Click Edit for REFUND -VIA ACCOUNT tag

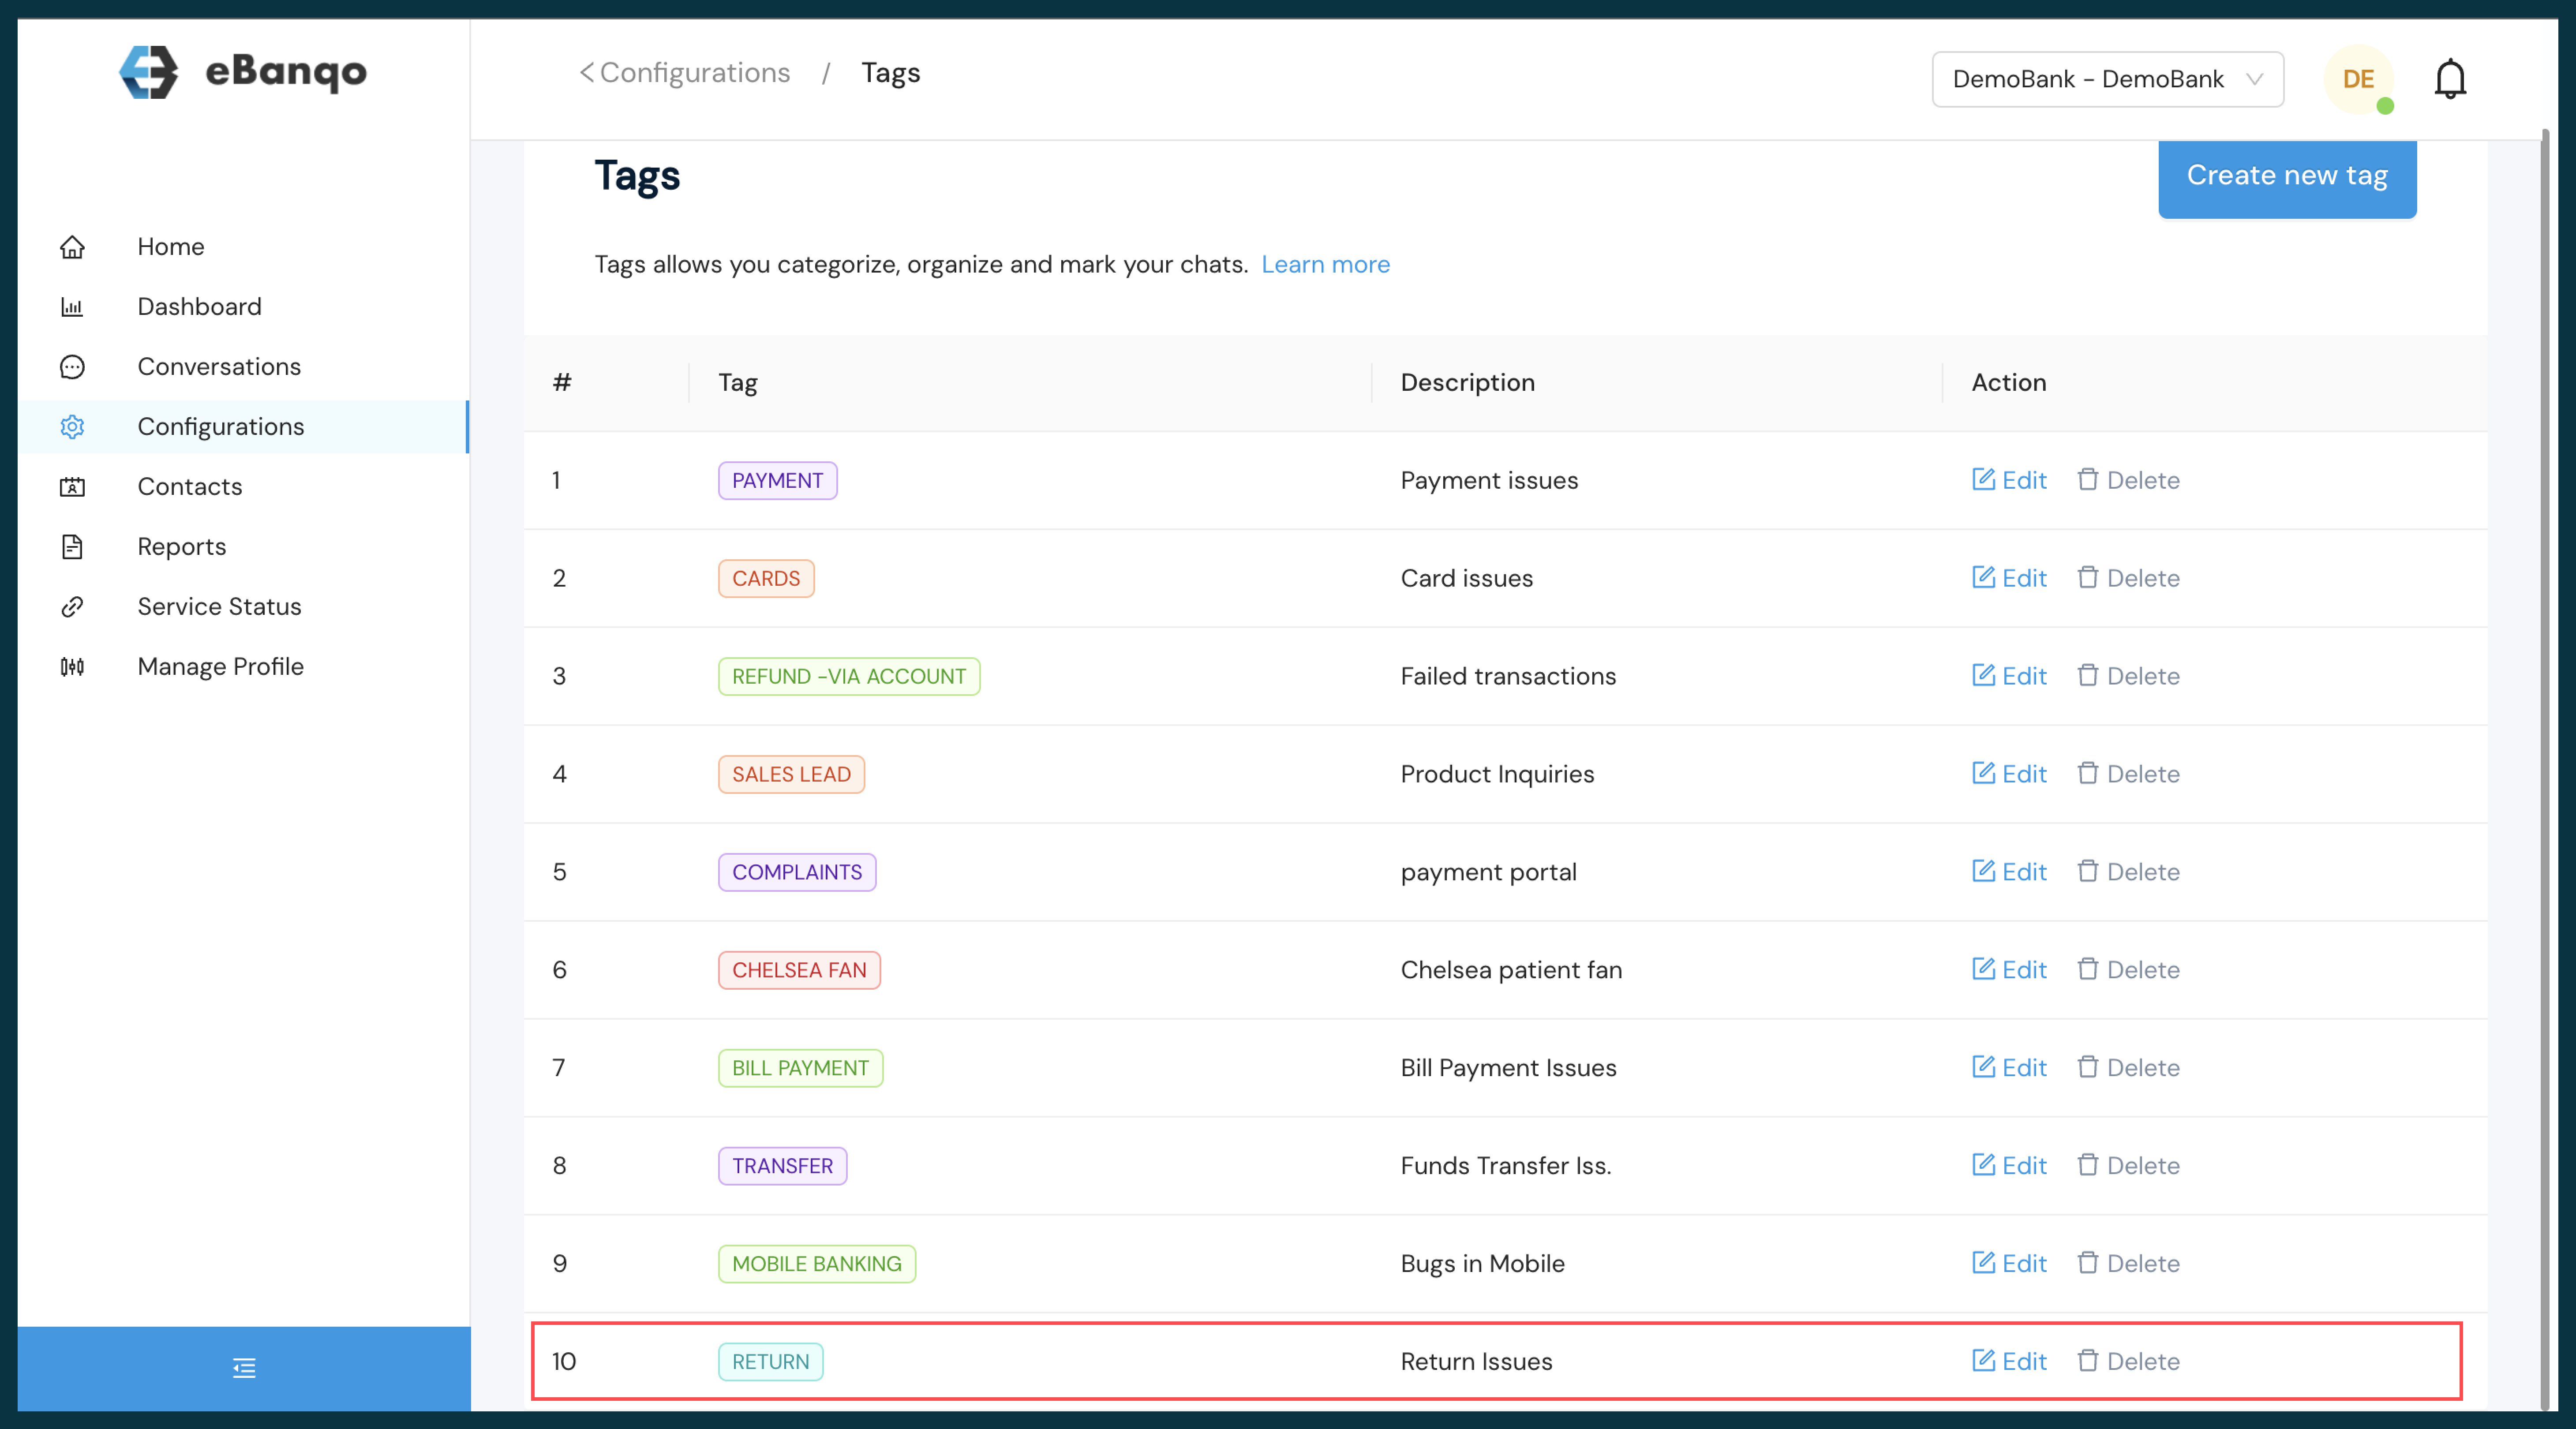click(2009, 676)
